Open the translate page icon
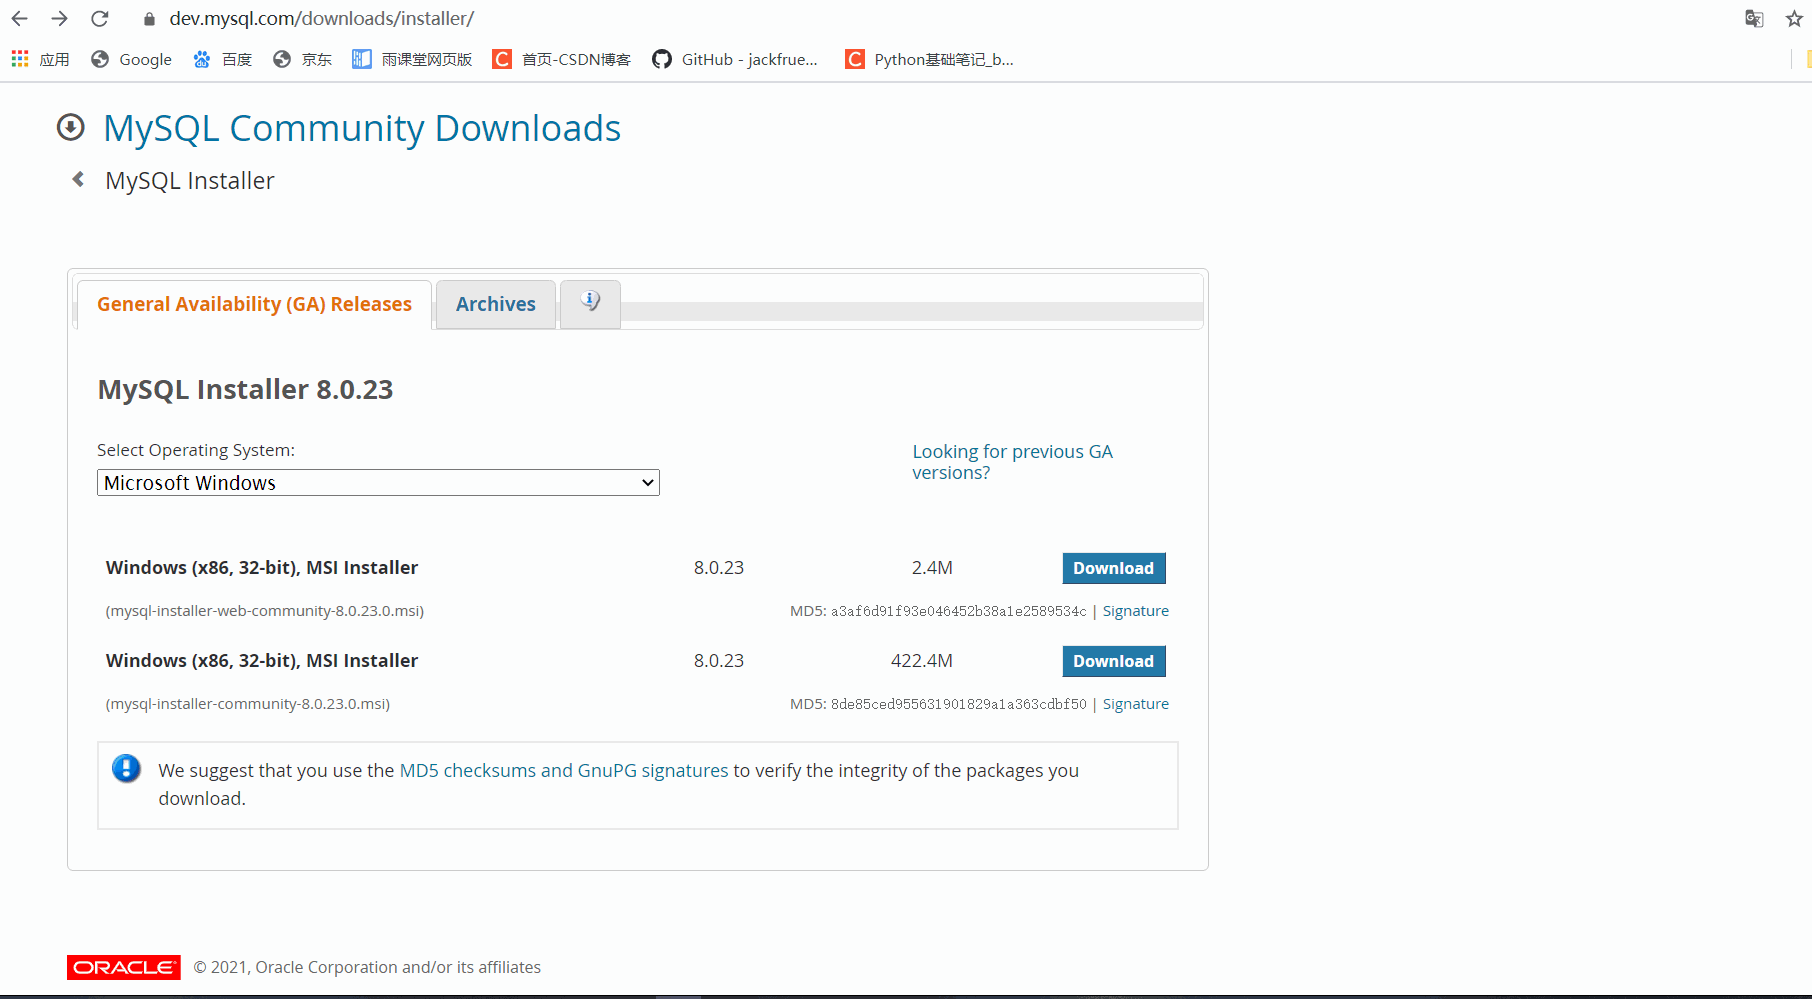Image resolution: width=1812 pixels, height=999 pixels. 1754,19
